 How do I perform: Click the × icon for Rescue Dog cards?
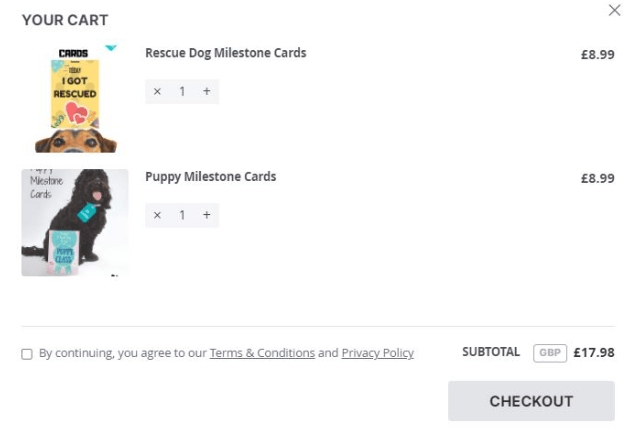pos(157,92)
